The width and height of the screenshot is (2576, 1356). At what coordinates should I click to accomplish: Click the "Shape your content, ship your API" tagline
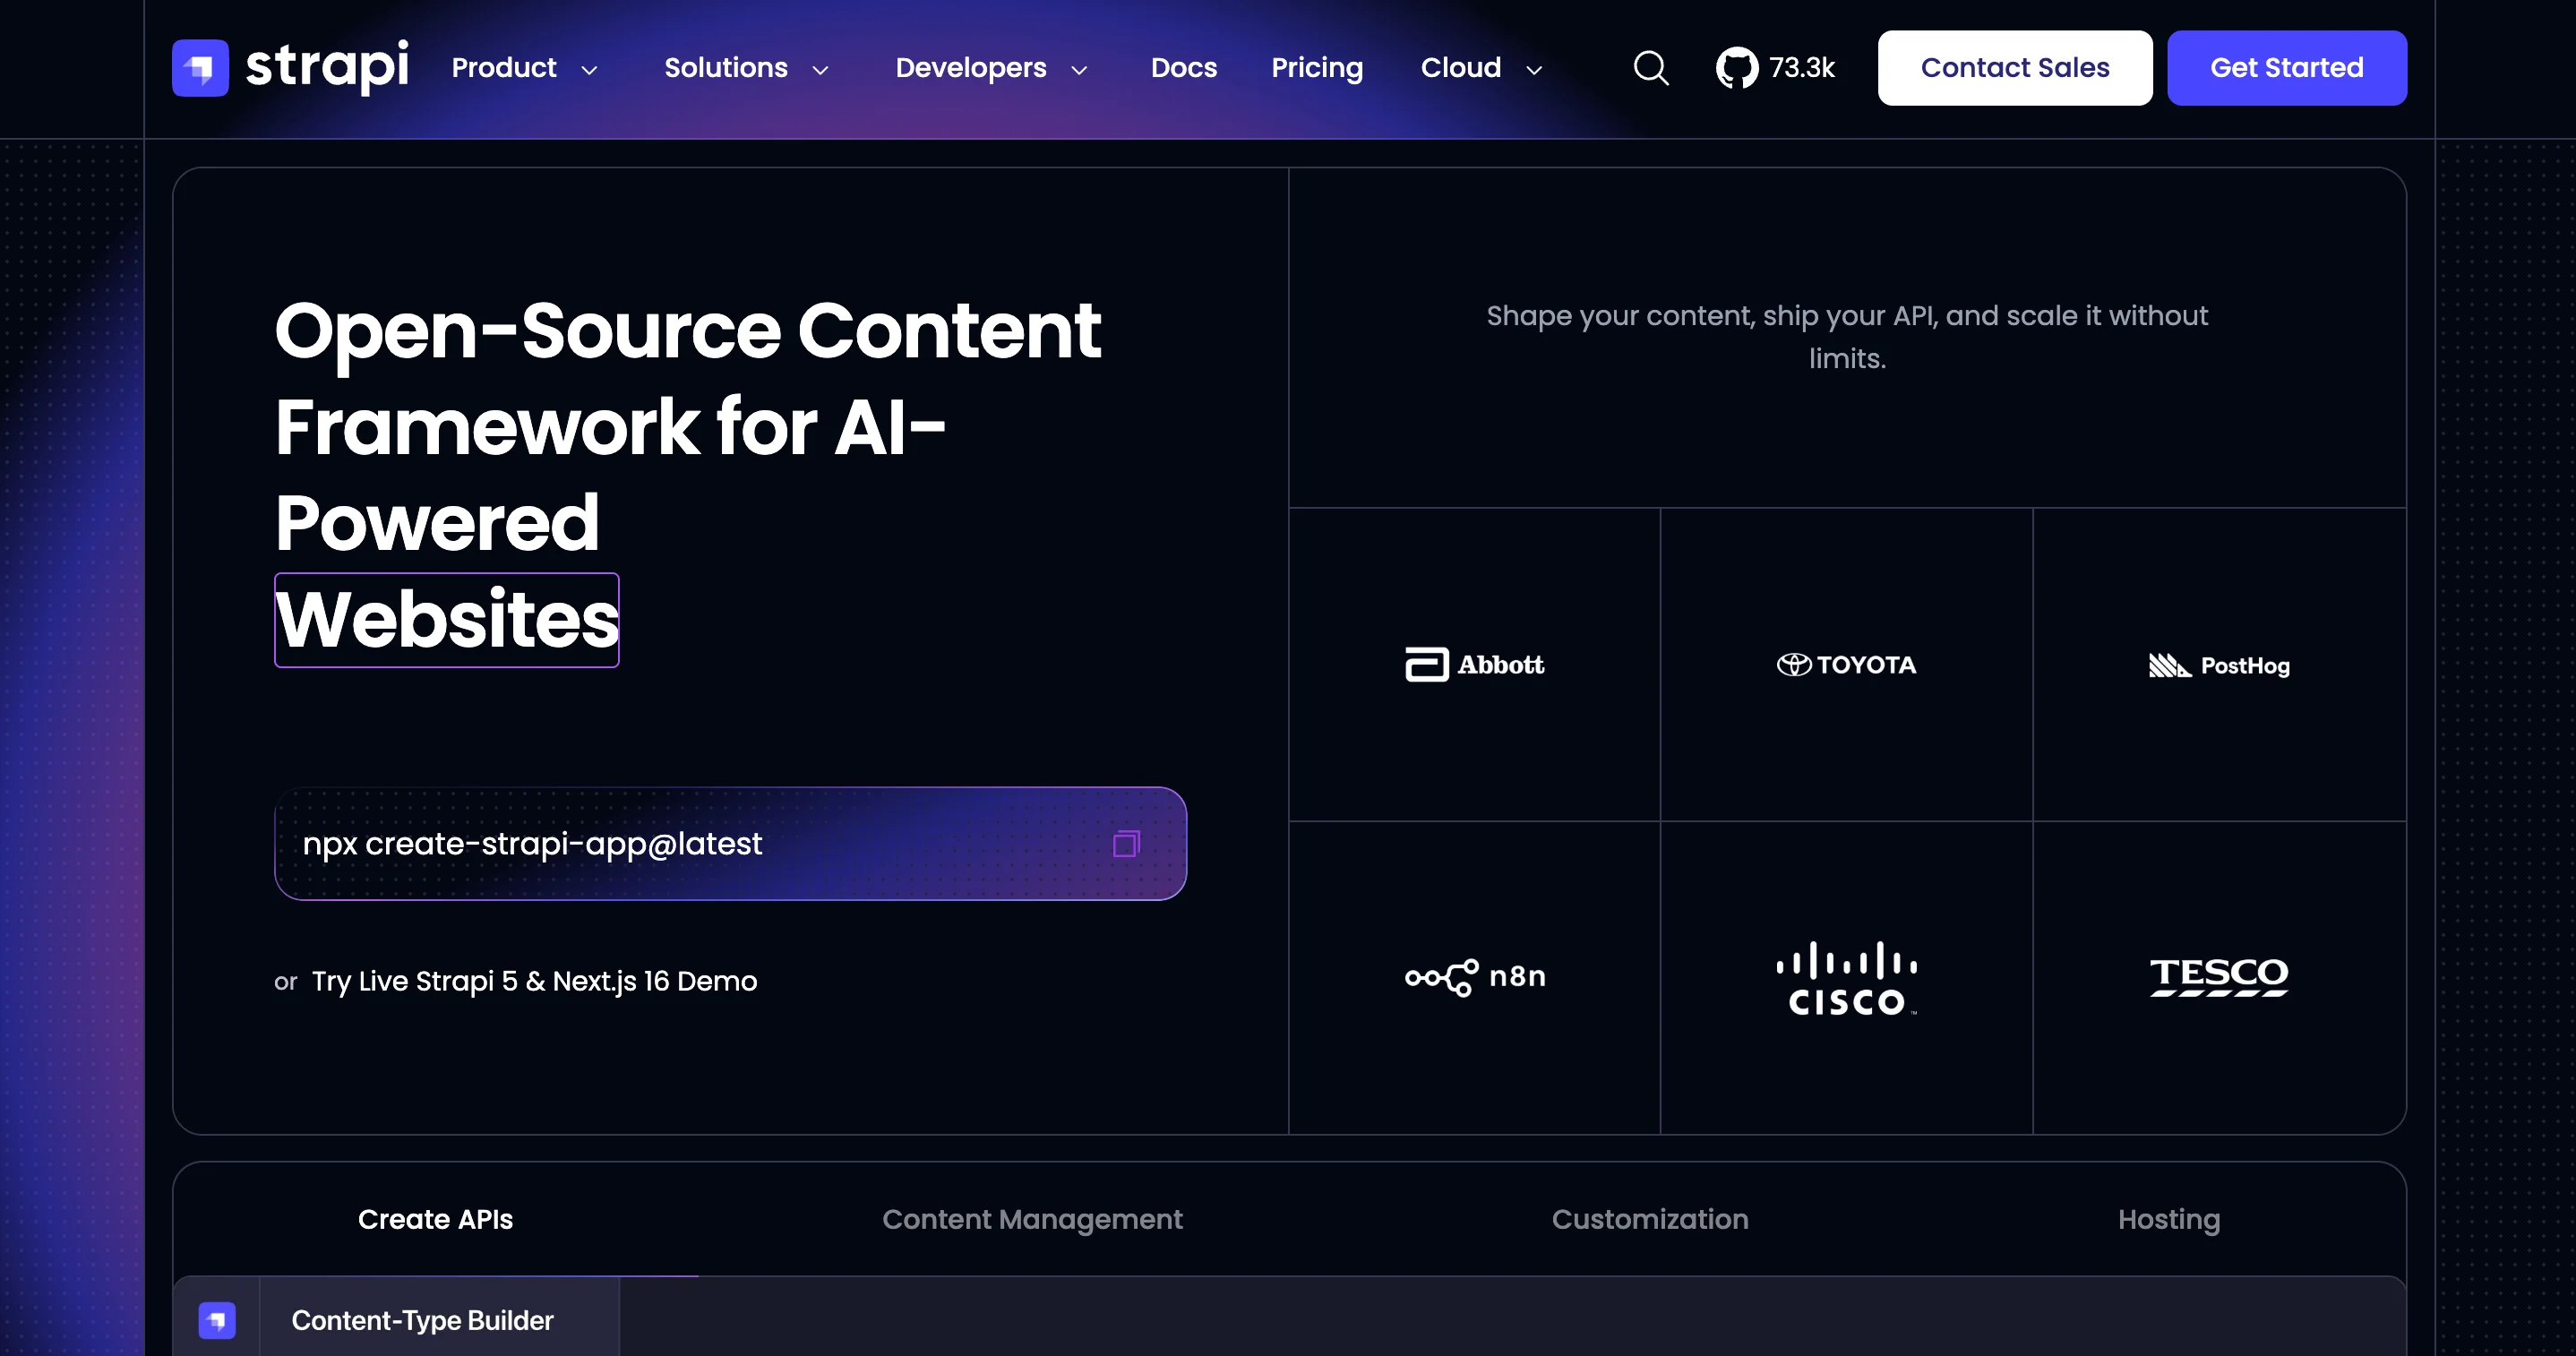pos(1847,337)
